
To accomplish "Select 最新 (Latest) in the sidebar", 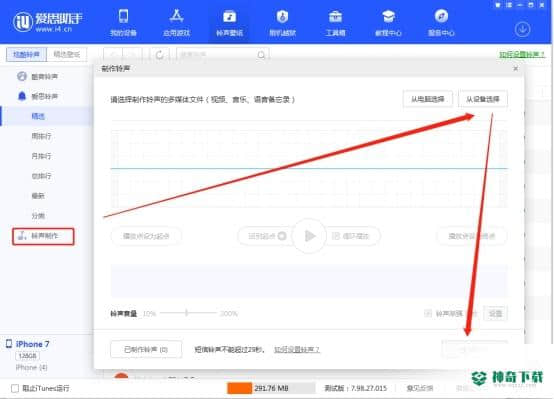I will tap(38, 196).
